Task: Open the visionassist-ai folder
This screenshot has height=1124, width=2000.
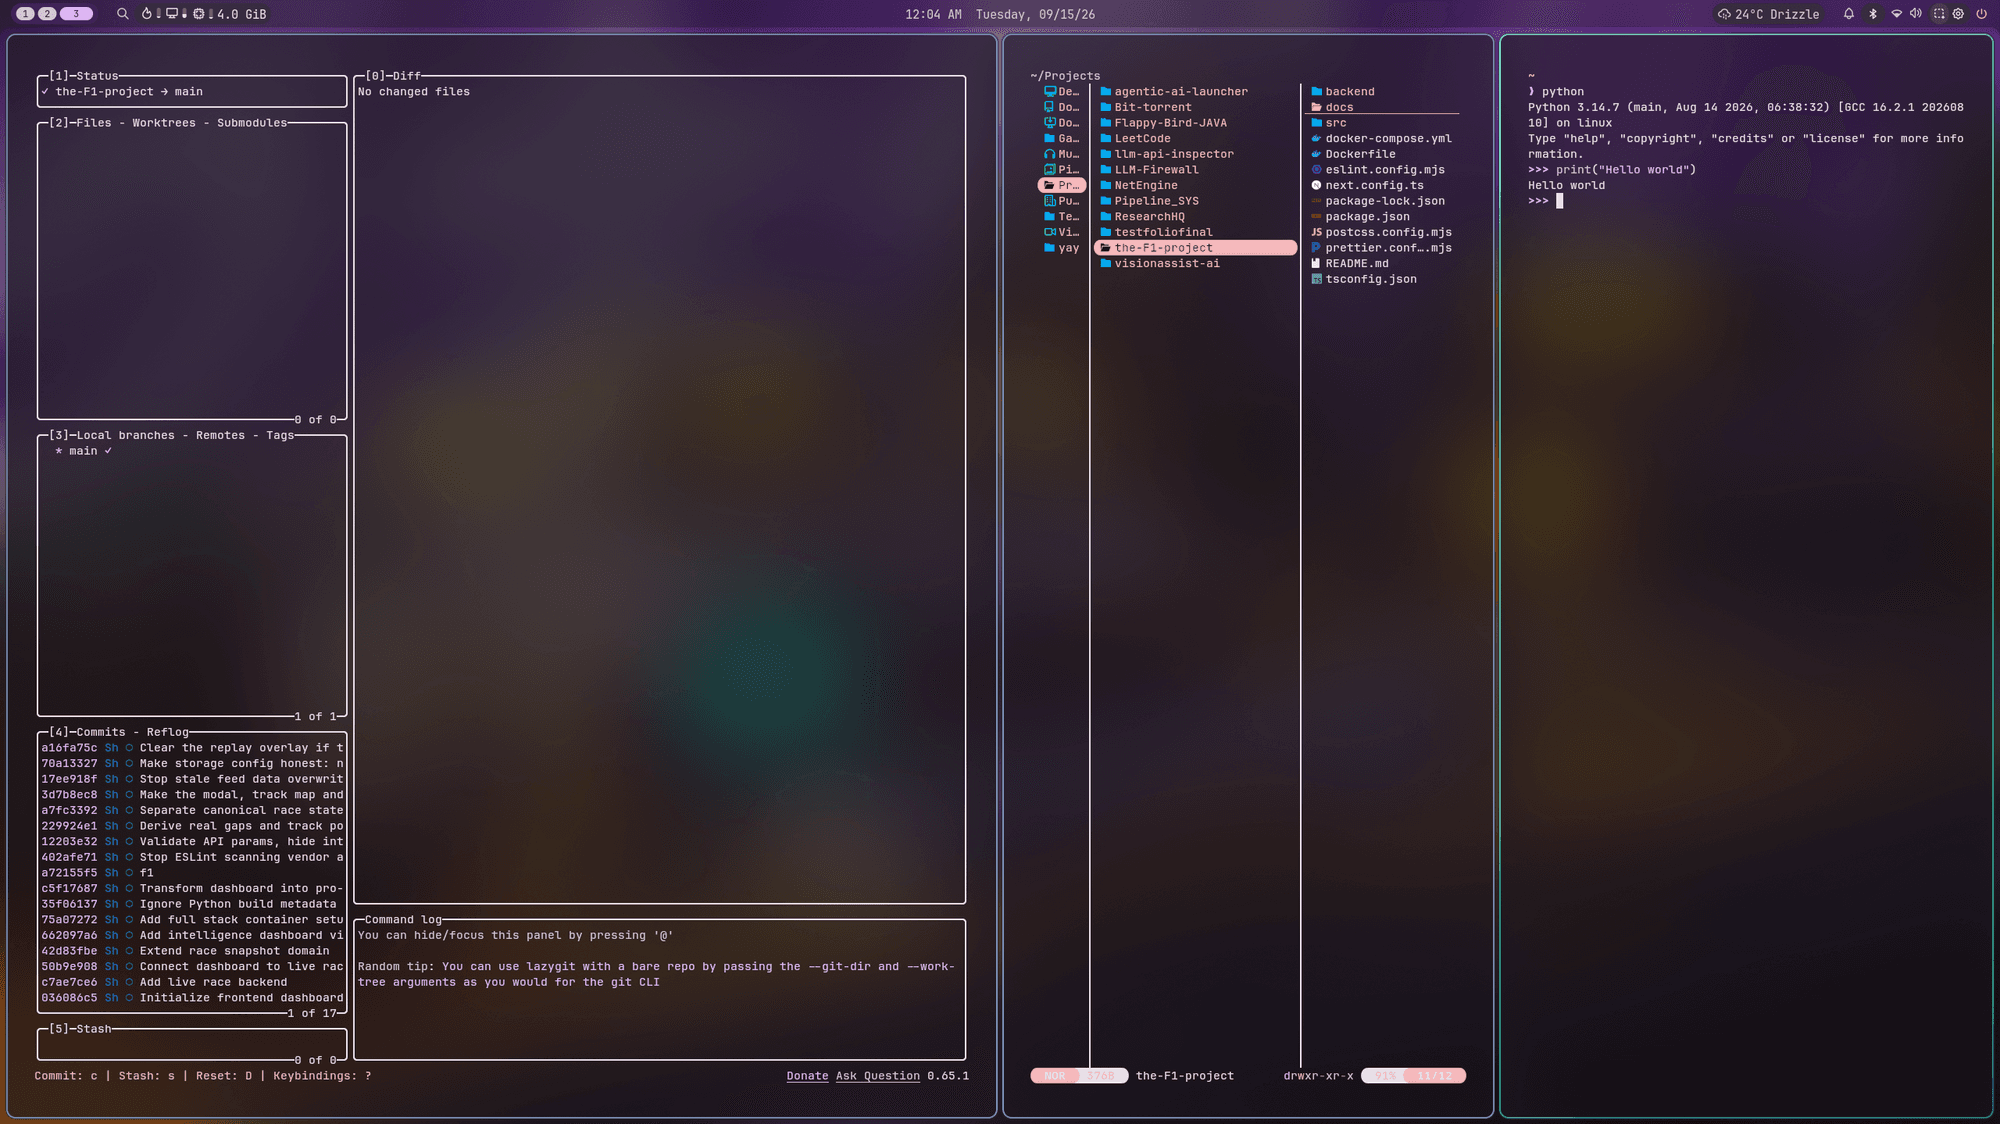Action: (1196, 263)
